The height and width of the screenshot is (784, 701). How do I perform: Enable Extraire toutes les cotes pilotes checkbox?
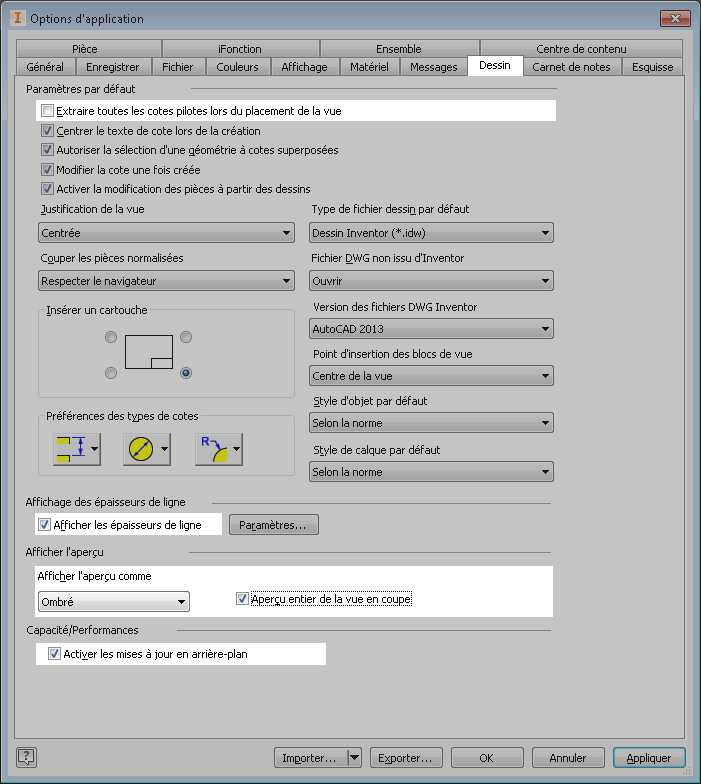click(48, 110)
